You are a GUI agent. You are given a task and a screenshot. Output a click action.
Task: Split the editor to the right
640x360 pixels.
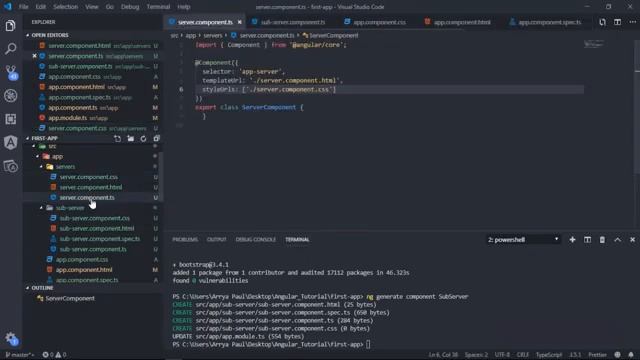618,22
